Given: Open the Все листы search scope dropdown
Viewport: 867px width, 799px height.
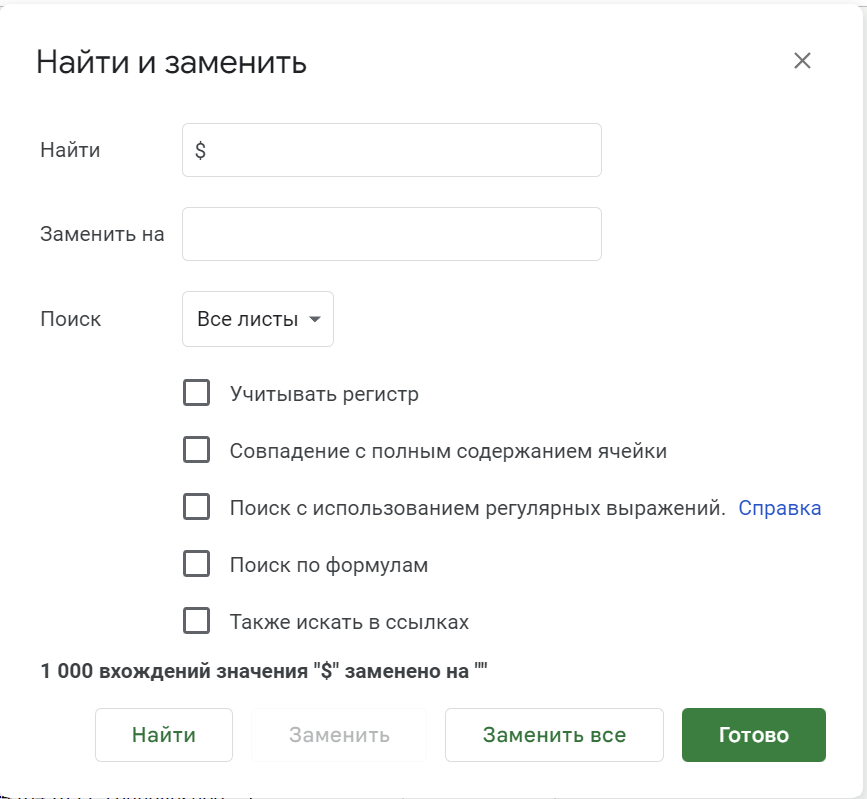Looking at the screenshot, I should click(258, 319).
